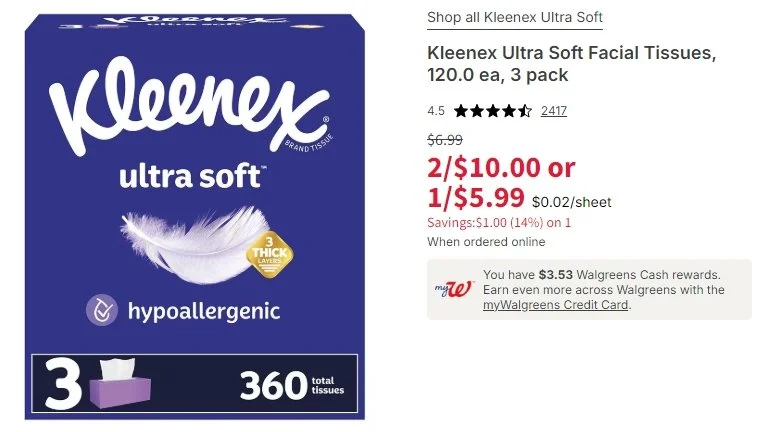
Task: Open the Shop all Kleenex Ultra Soft link
Action: click(514, 17)
